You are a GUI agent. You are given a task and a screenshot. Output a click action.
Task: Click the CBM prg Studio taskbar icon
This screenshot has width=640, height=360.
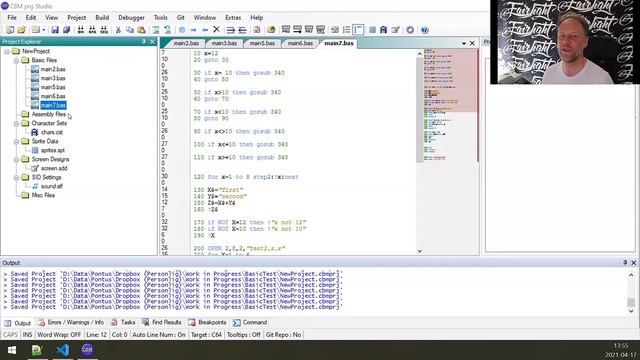(x=87, y=350)
